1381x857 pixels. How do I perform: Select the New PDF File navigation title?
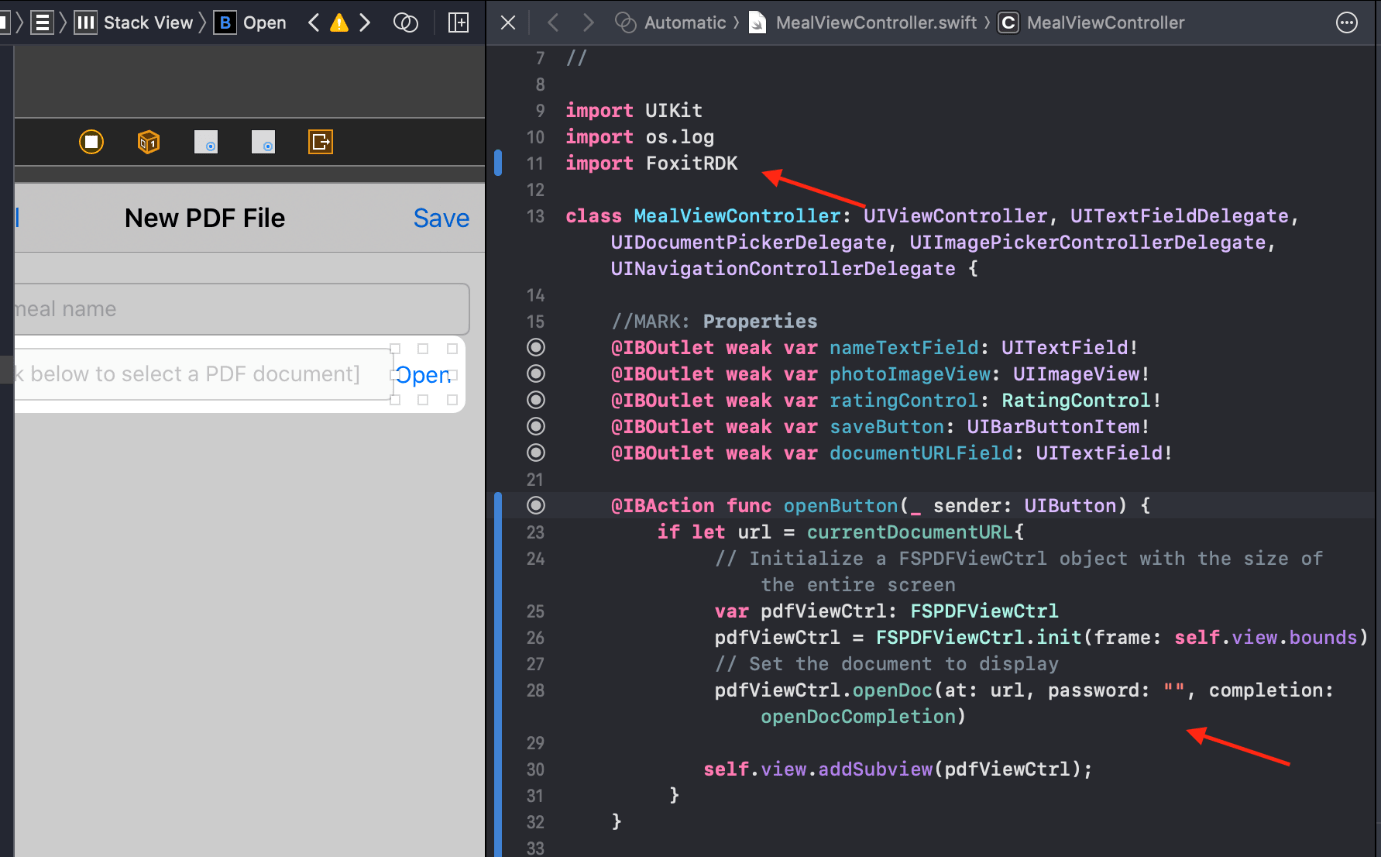point(205,218)
